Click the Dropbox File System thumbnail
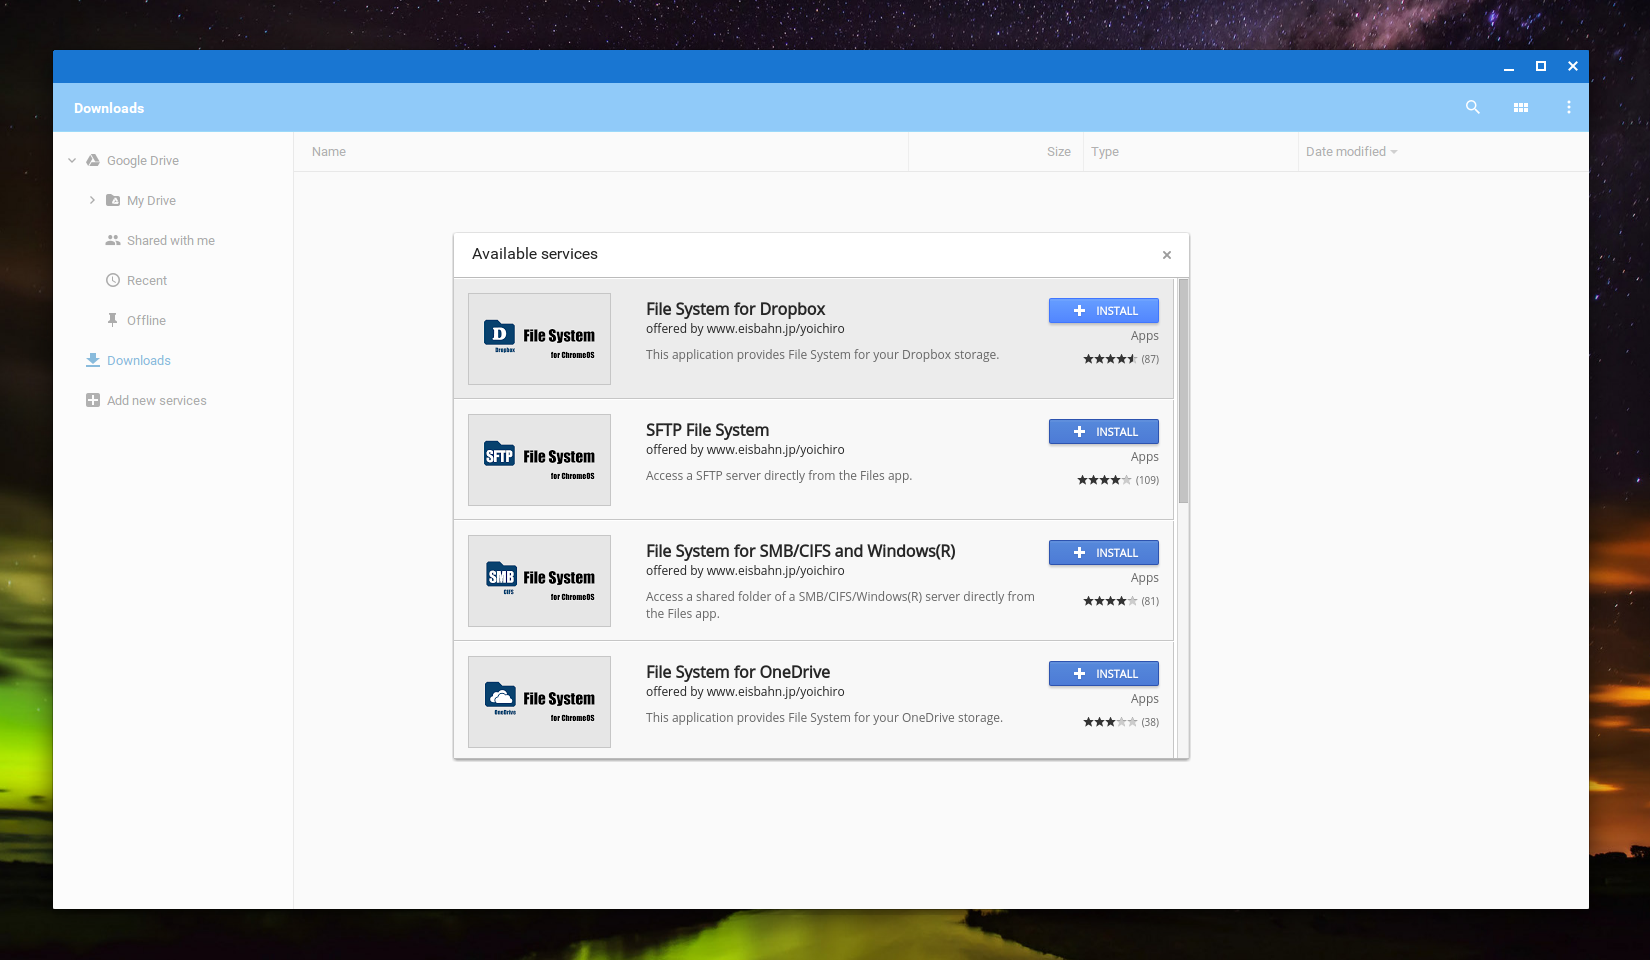1650x960 pixels. pos(539,339)
